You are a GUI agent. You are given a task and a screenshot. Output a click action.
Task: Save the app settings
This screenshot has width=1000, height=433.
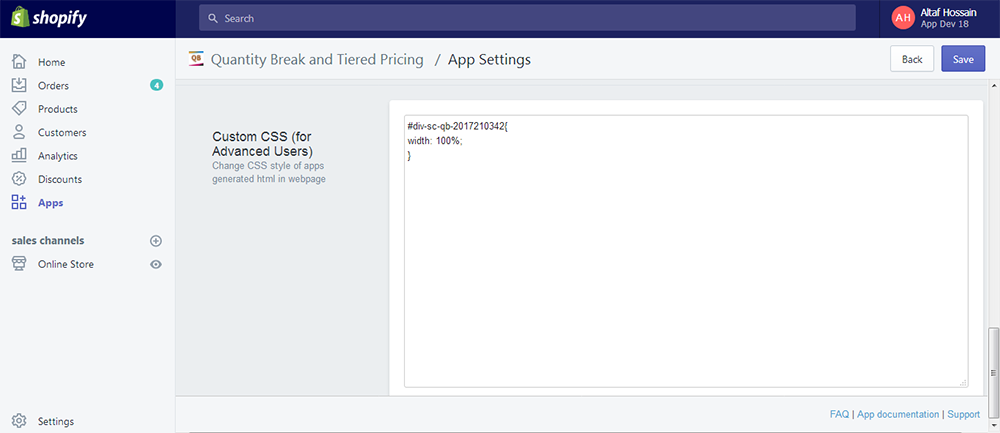(963, 59)
